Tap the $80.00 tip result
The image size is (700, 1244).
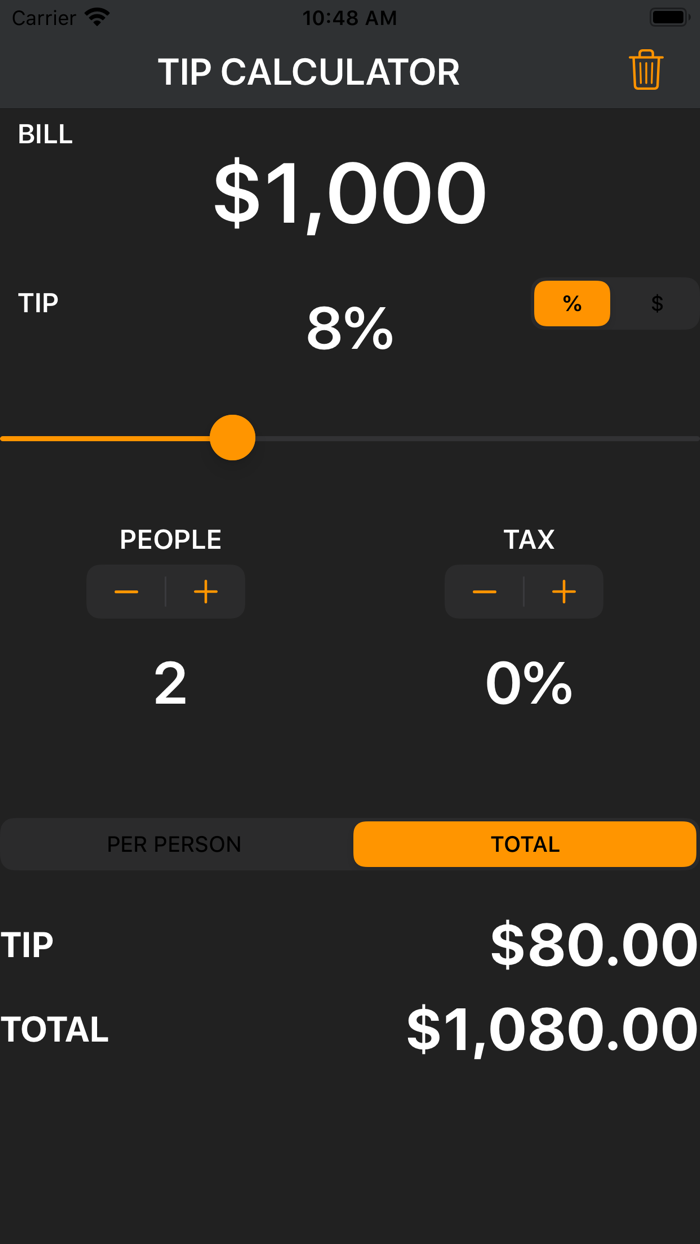coord(590,942)
